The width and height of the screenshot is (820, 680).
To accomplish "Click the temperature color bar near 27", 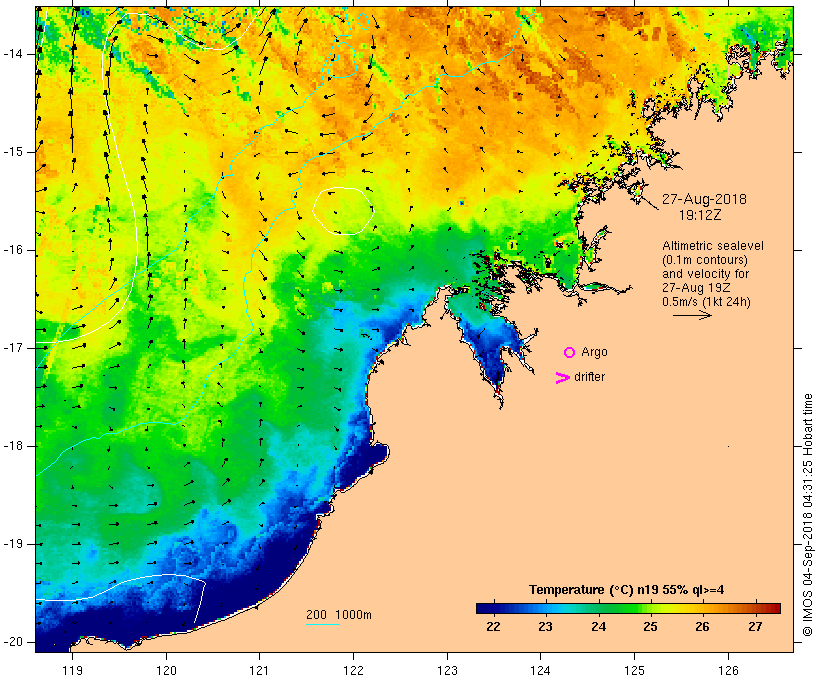I will [755, 608].
